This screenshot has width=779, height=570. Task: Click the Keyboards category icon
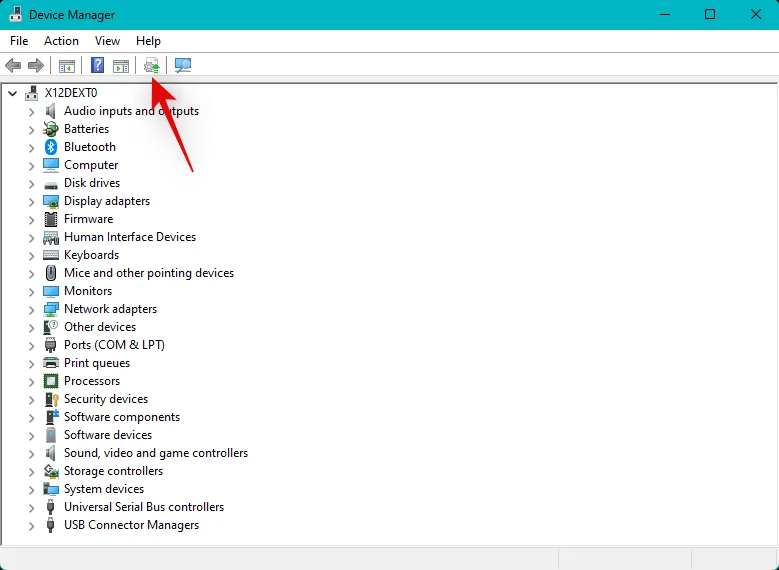[51, 255]
